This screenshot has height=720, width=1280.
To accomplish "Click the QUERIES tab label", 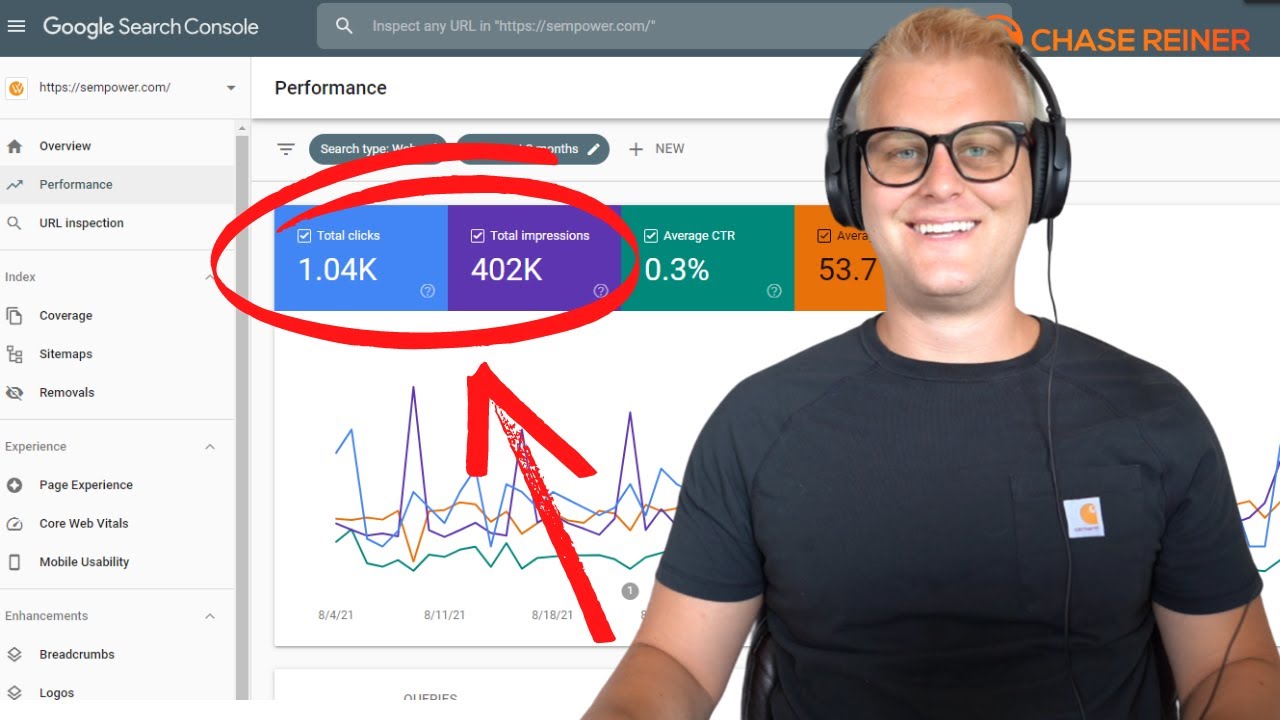I will (x=430, y=697).
